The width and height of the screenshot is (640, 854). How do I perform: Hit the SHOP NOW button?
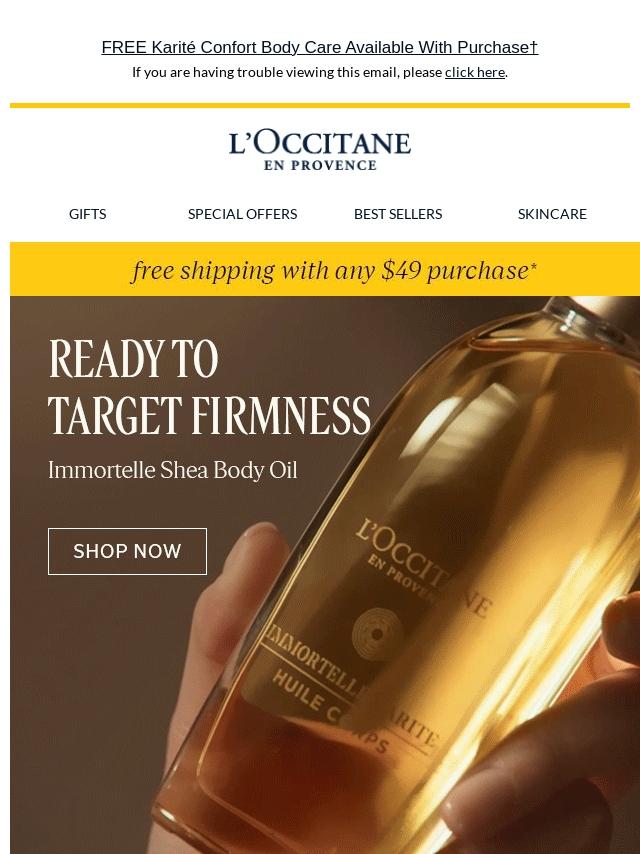tap(127, 551)
